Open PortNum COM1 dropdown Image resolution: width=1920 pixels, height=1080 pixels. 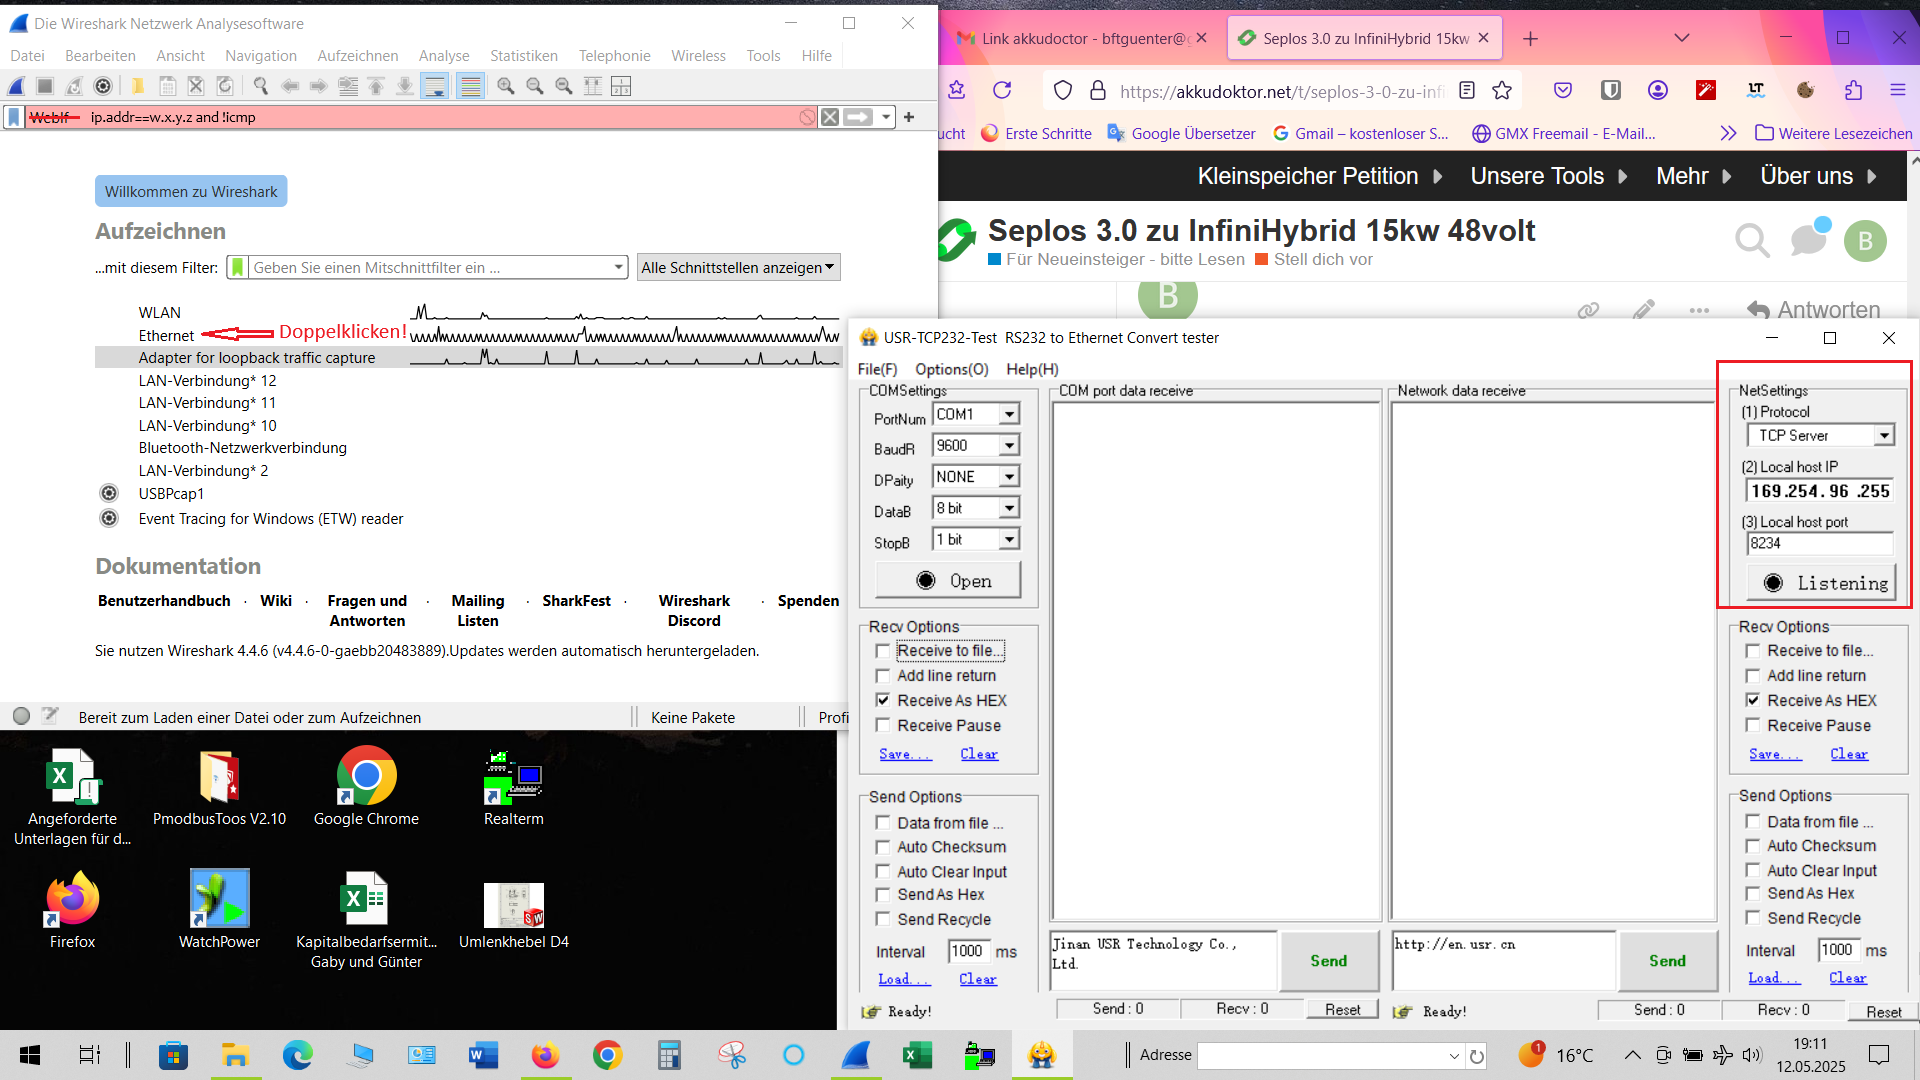[1009, 414]
